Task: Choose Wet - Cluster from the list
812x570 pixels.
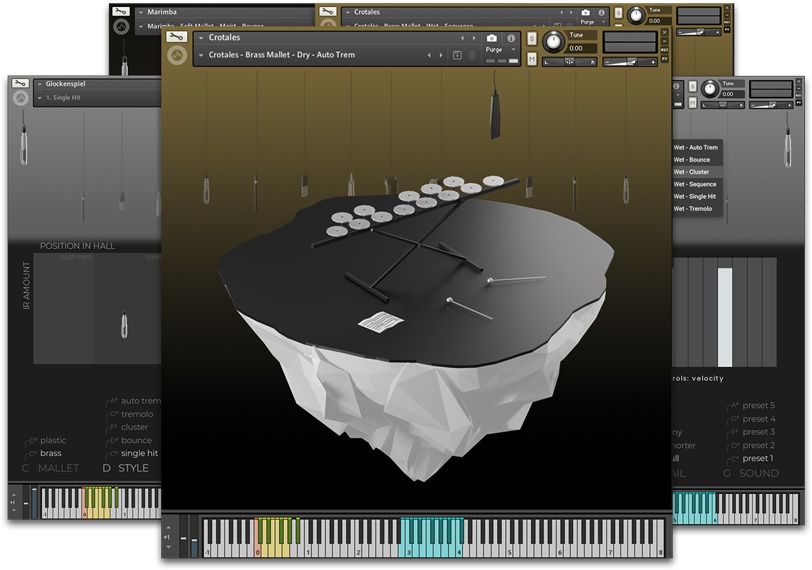Action: (x=691, y=172)
